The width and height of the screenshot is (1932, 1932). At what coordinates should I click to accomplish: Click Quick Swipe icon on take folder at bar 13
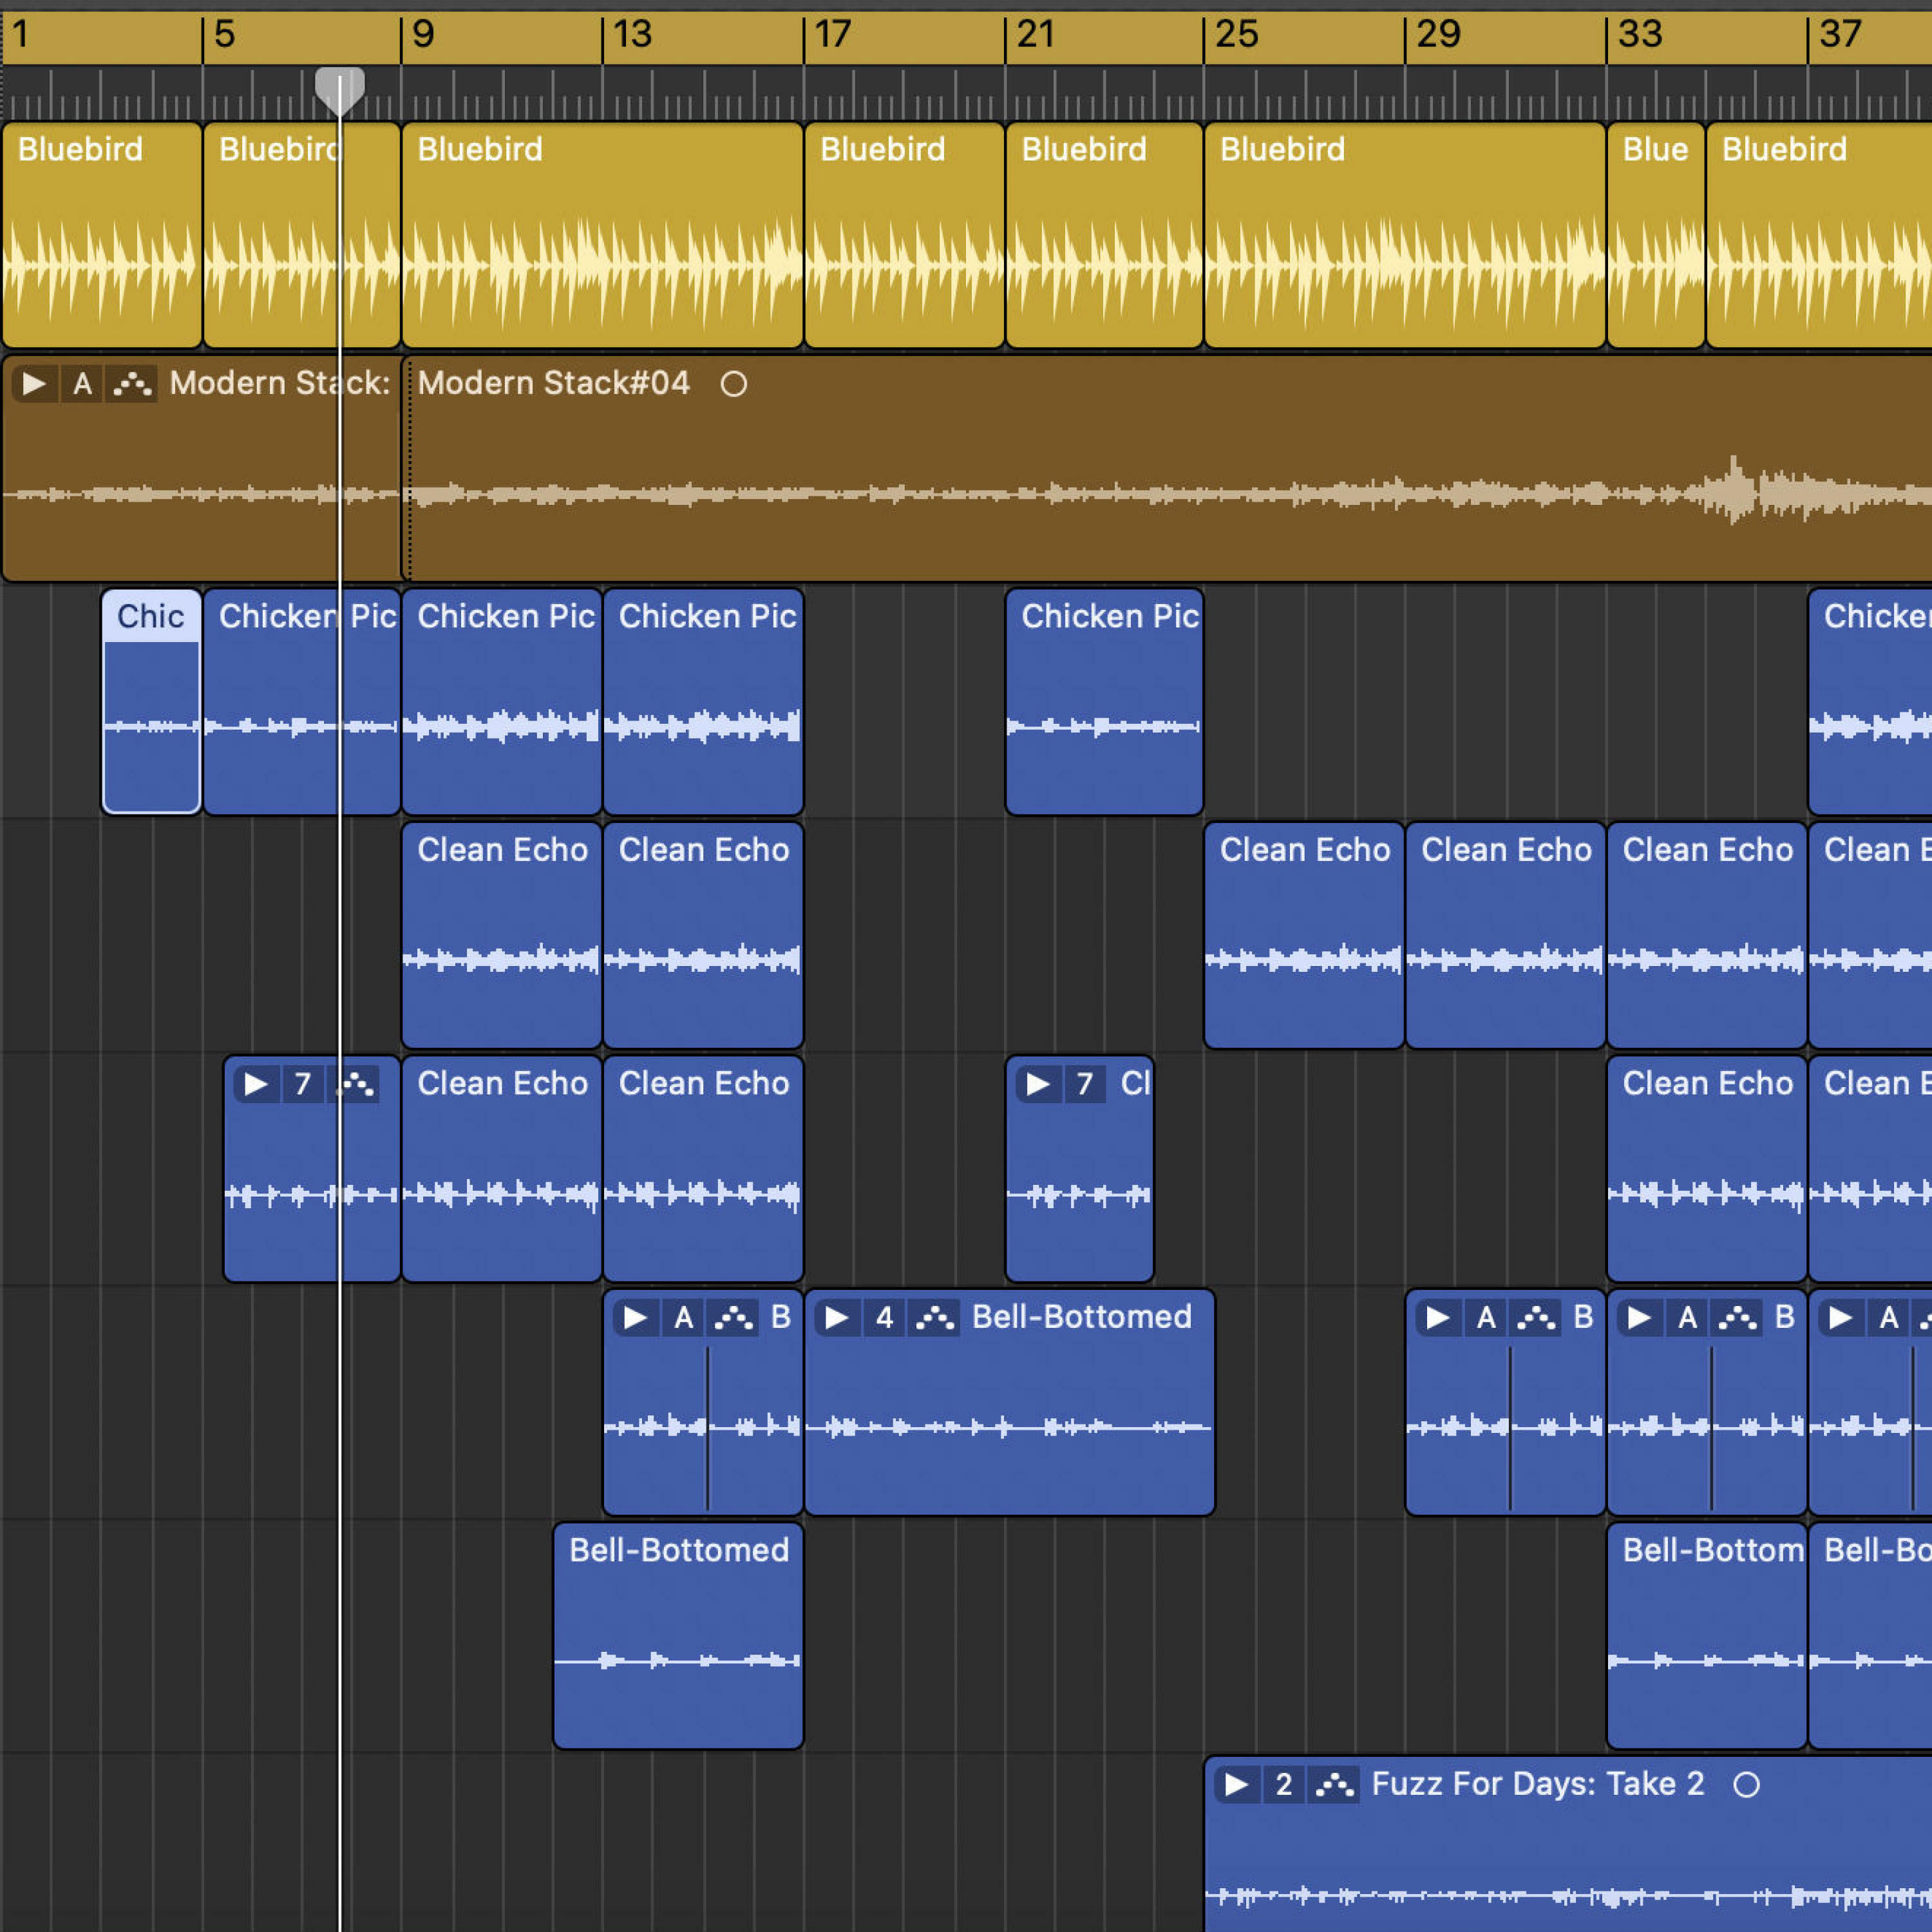click(733, 1318)
